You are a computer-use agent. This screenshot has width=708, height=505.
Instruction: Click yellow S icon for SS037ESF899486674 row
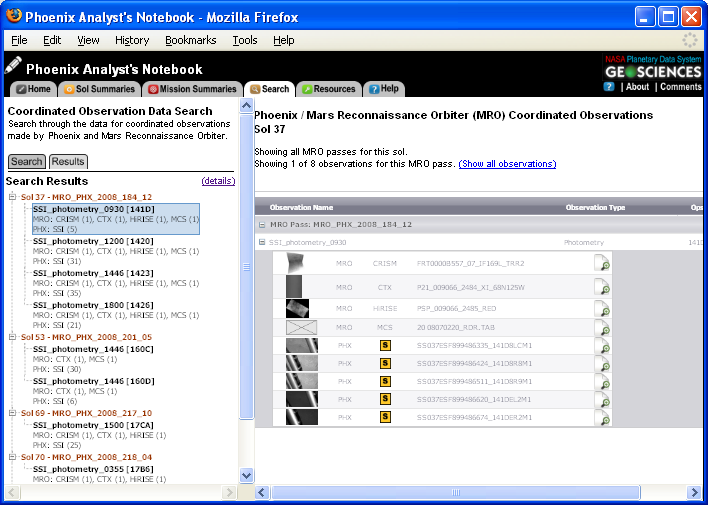[x=385, y=417]
